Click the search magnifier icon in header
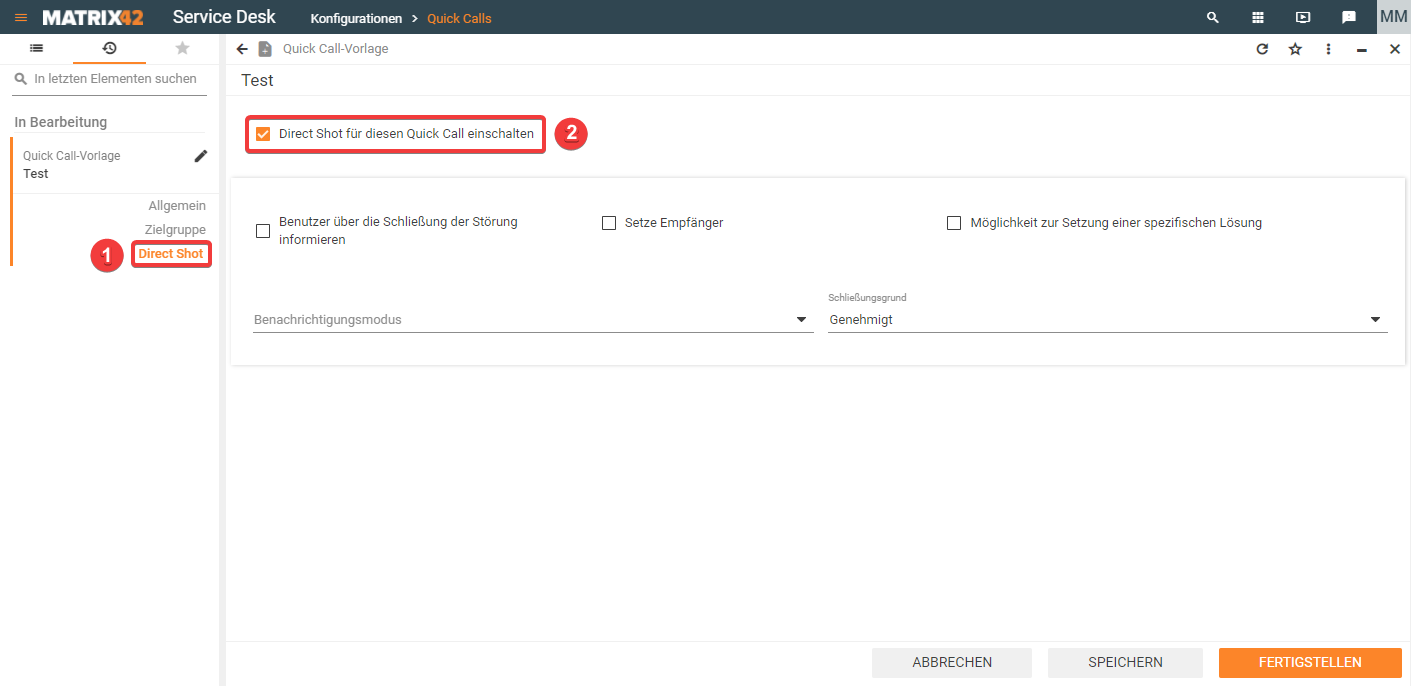This screenshot has width=1411, height=686. [1213, 18]
